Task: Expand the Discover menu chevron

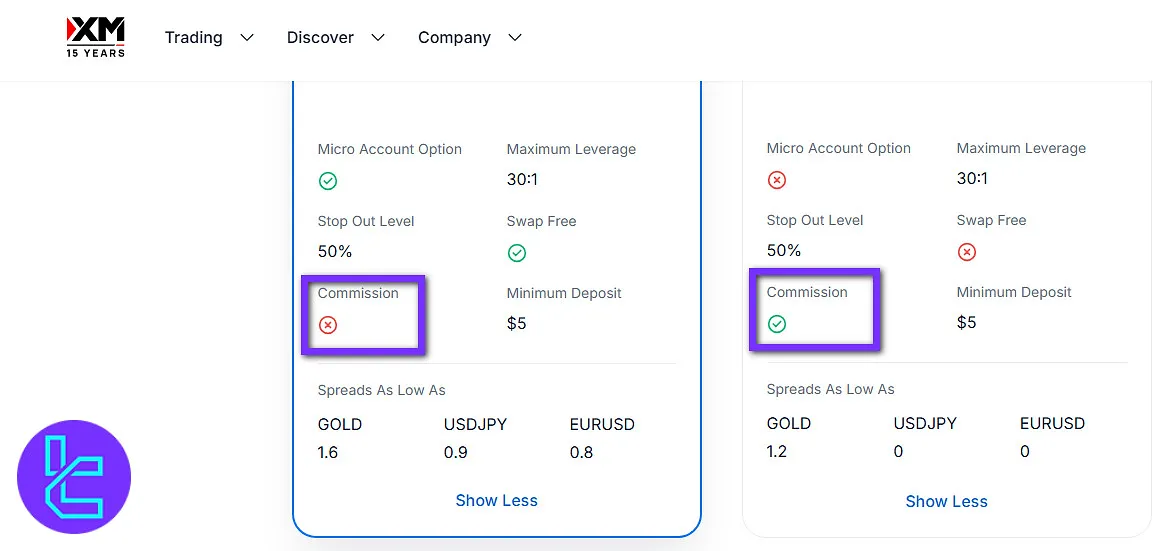Action: click(378, 38)
